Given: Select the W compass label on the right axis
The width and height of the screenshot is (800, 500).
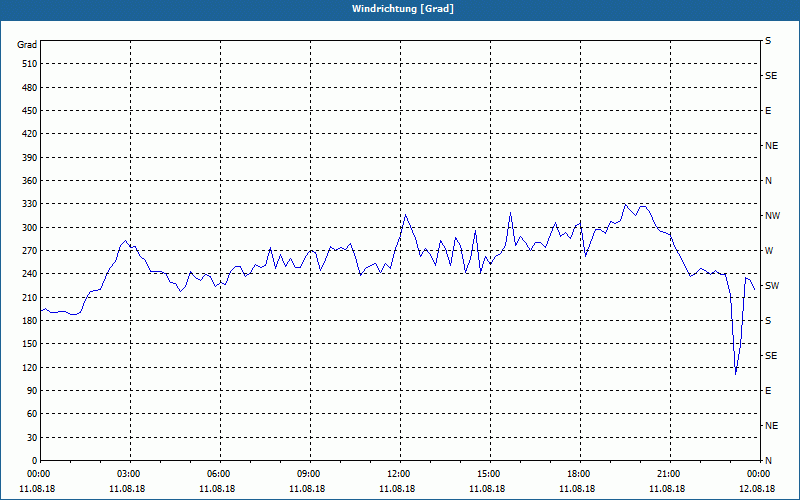Looking at the screenshot, I should coord(768,251).
